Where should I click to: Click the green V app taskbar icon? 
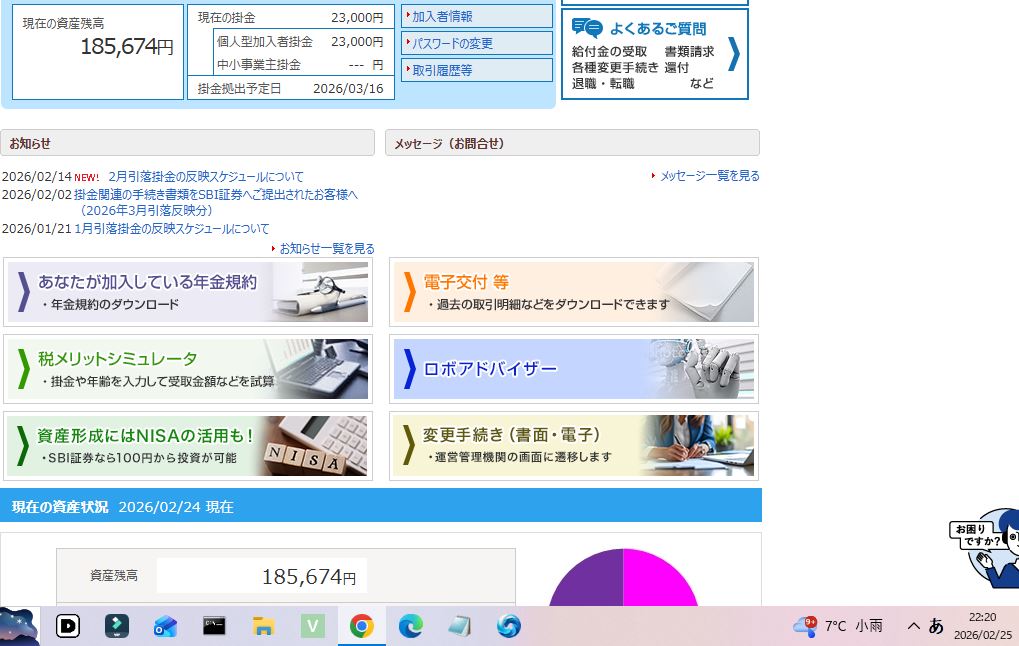pos(313,626)
